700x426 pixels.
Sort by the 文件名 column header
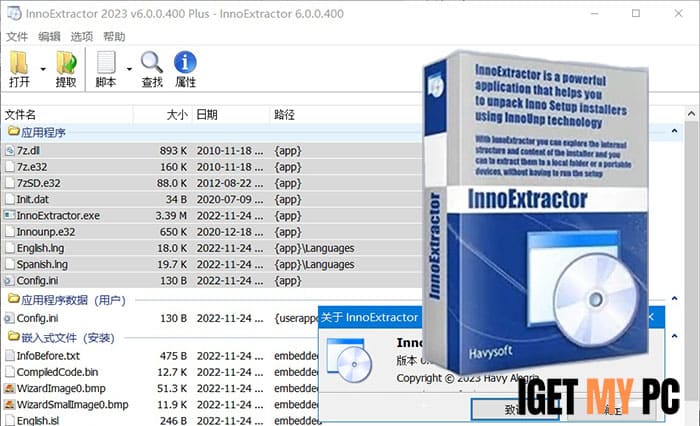click(67, 115)
